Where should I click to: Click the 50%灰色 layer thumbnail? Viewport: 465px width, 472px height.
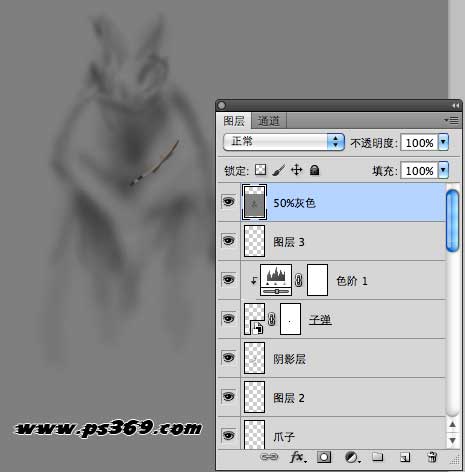point(254,202)
